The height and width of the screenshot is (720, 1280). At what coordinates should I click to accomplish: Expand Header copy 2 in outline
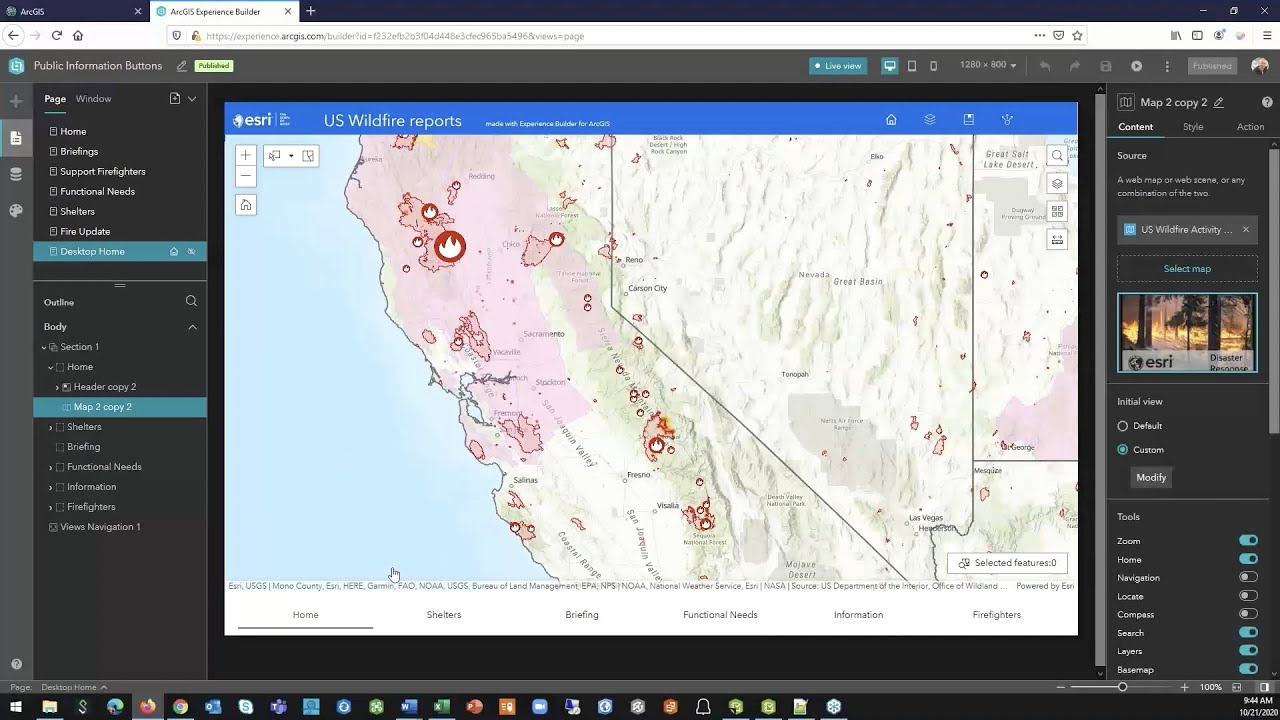click(57, 387)
